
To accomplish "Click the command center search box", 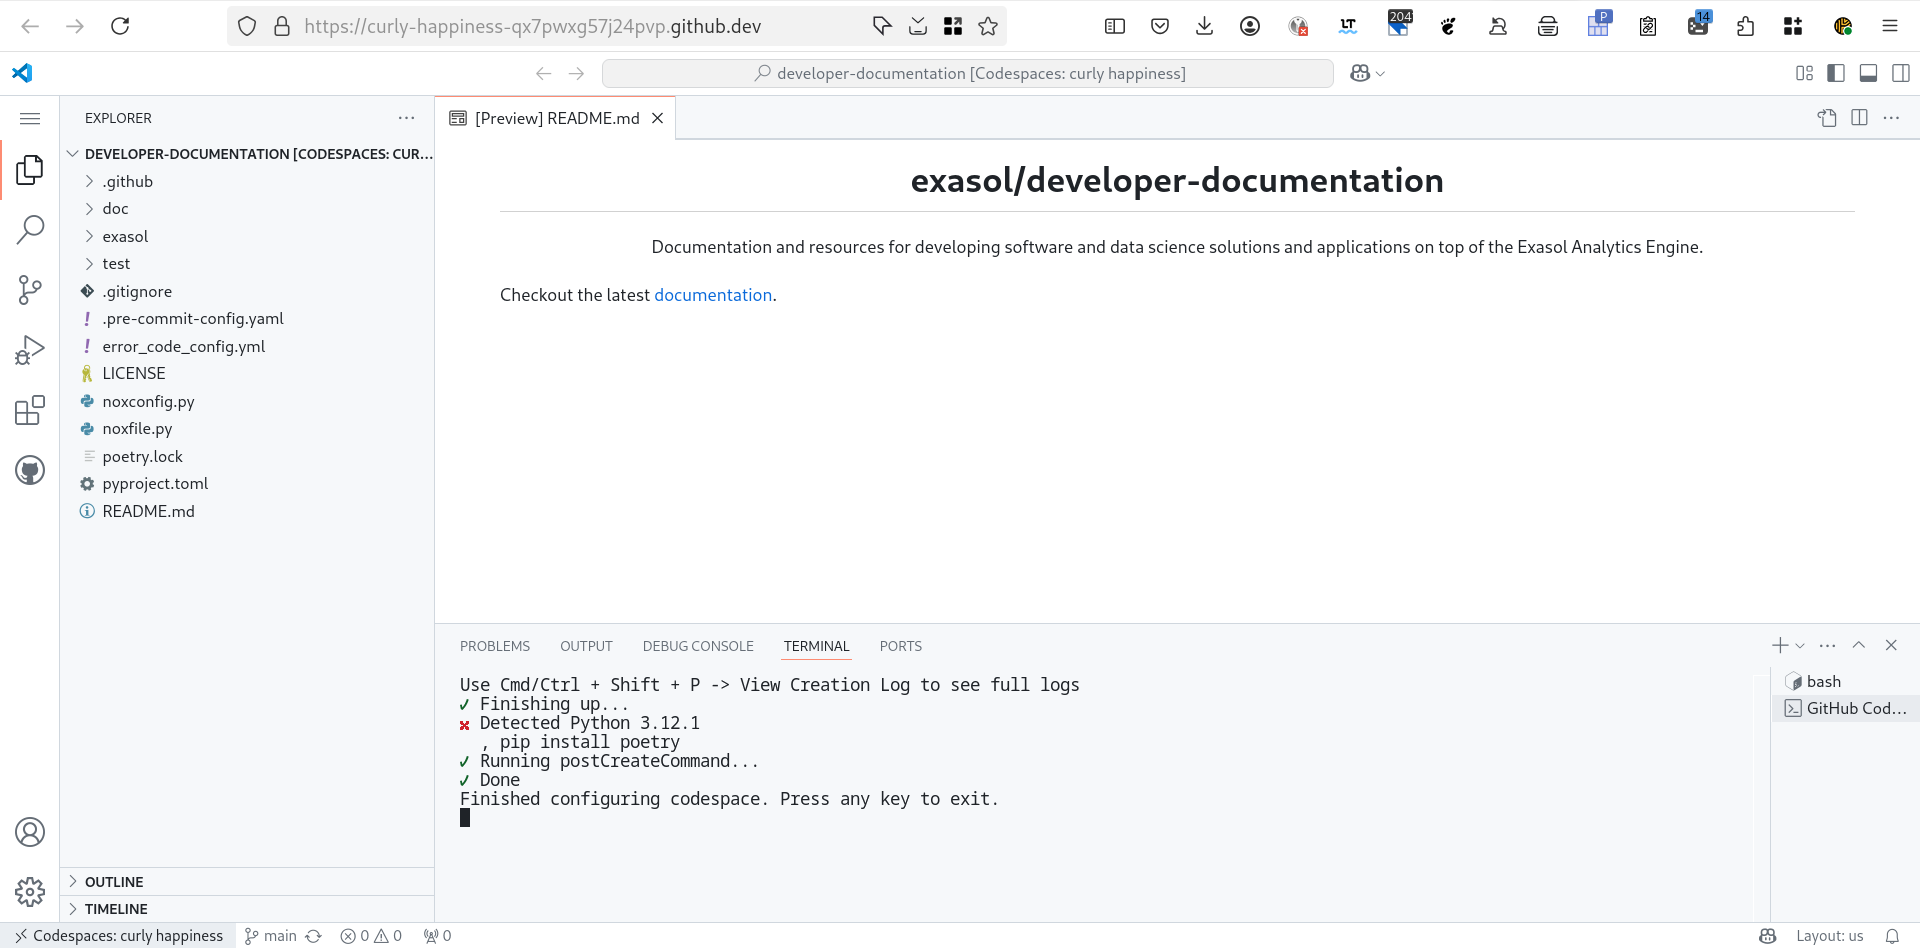I will (967, 73).
